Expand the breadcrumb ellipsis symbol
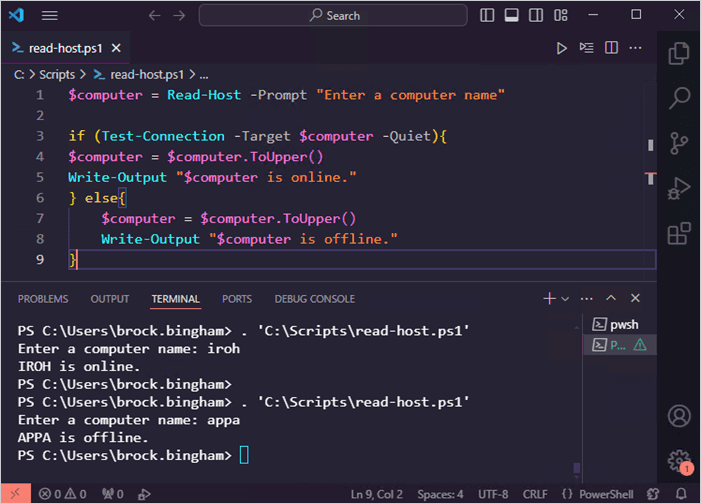Screen dimensions: 701x504 pyautogui.click(x=204, y=75)
